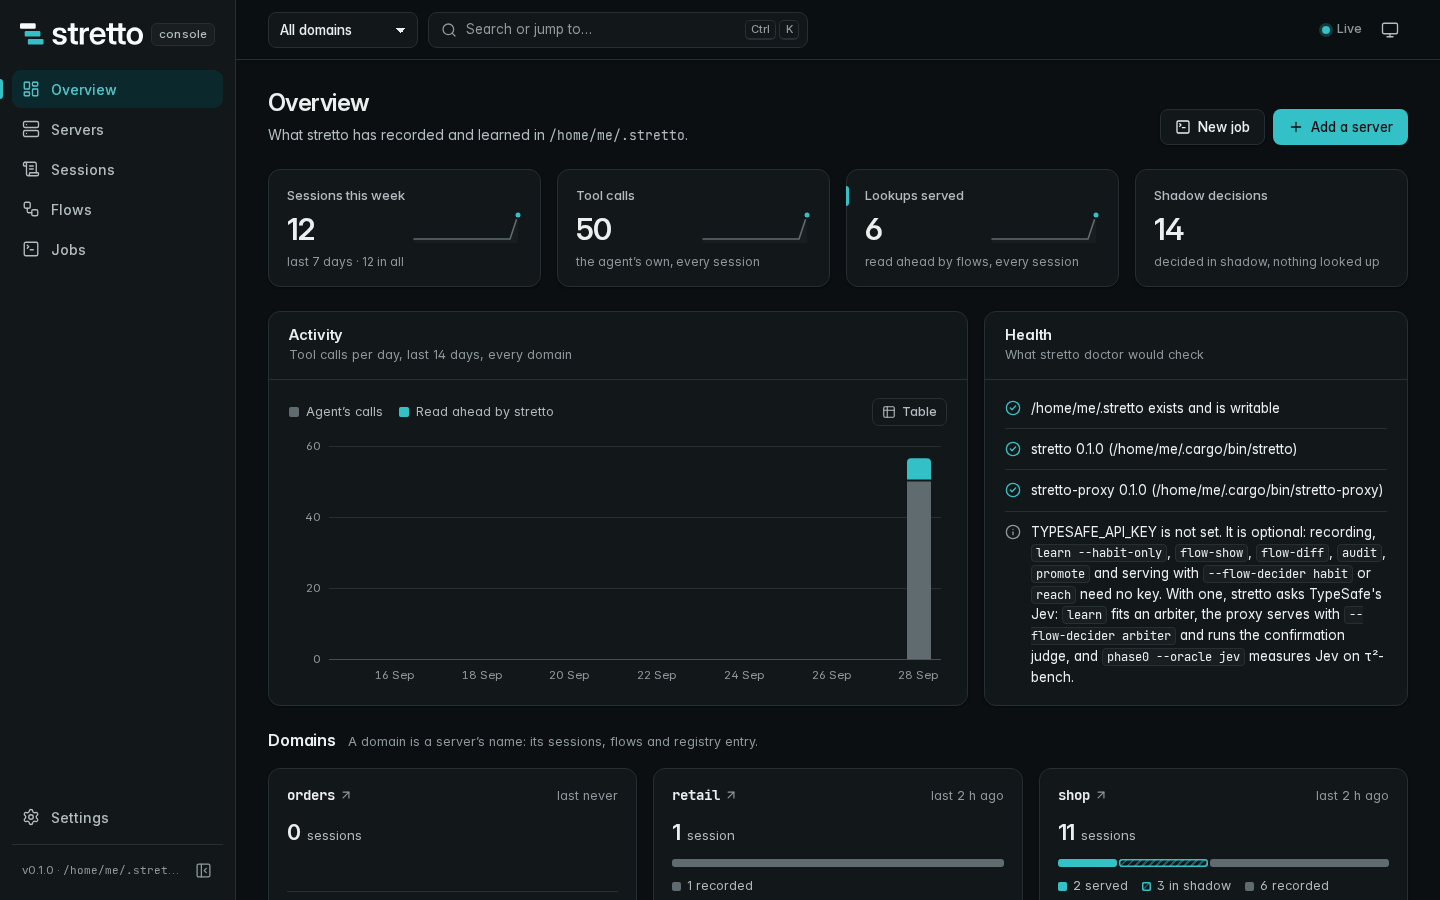Open the Lookups served stat card

982,228
